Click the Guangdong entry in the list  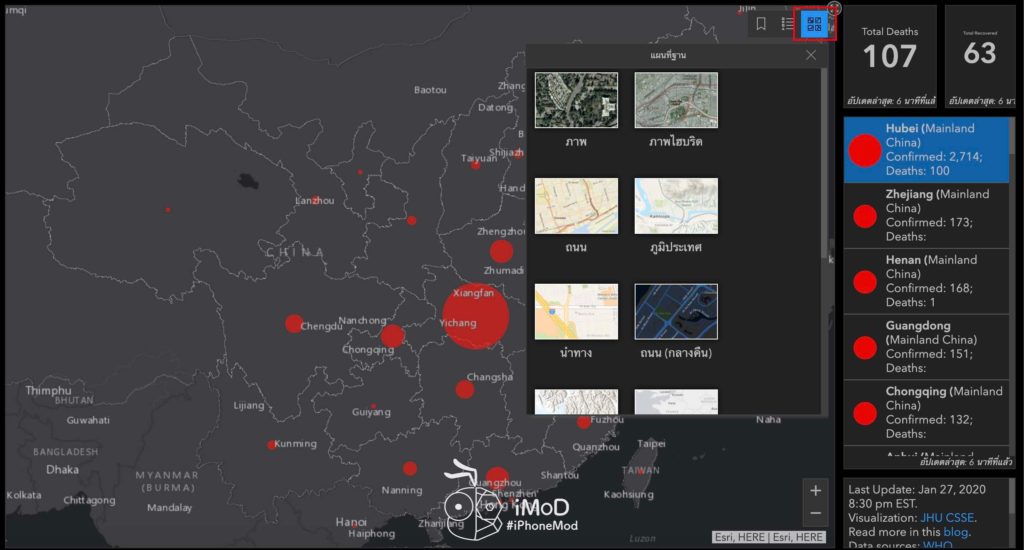(x=926, y=347)
